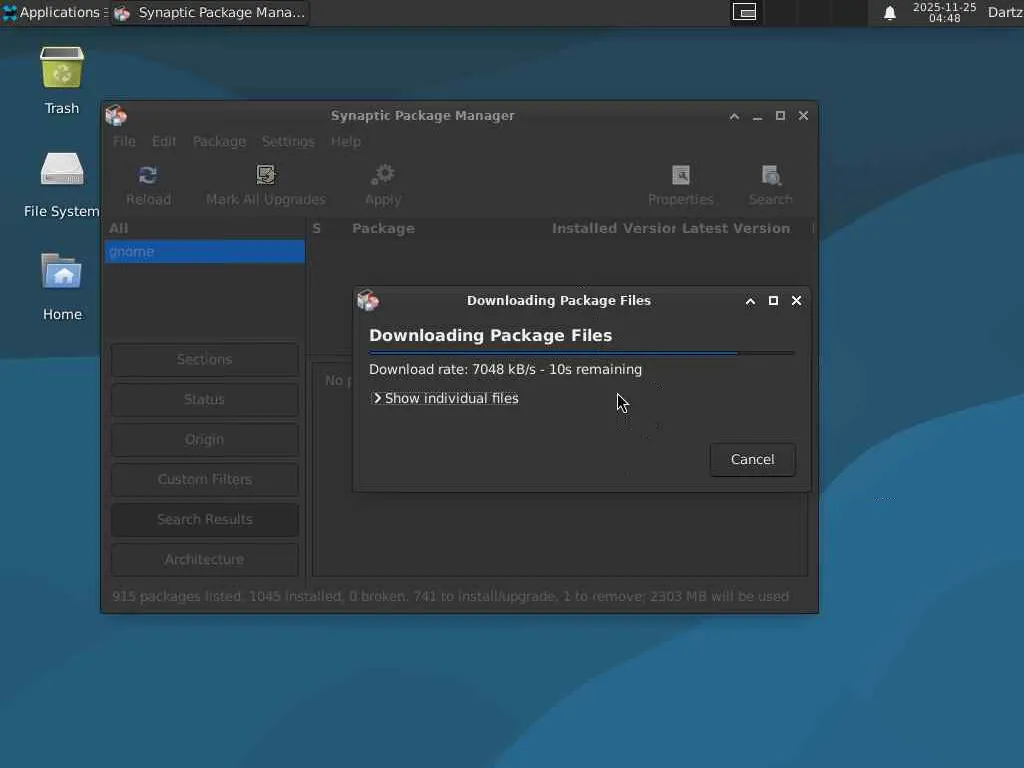Image resolution: width=1024 pixels, height=768 pixels.
Task: Minimize the Synaptic main window
Action: (758, 116)
